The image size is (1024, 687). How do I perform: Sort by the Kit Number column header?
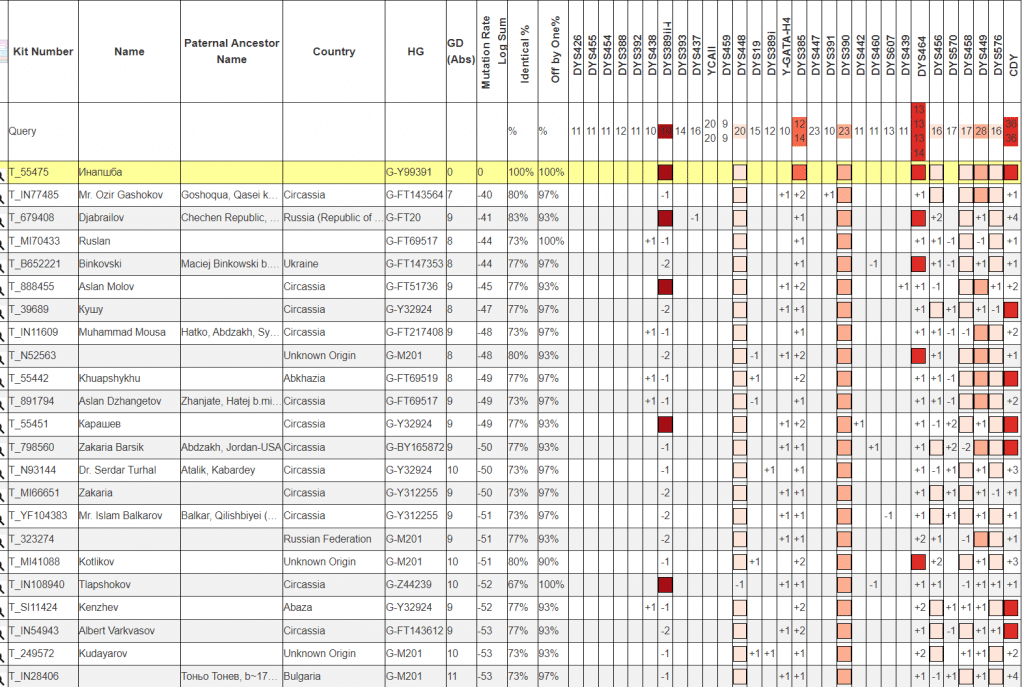(43, 52)
